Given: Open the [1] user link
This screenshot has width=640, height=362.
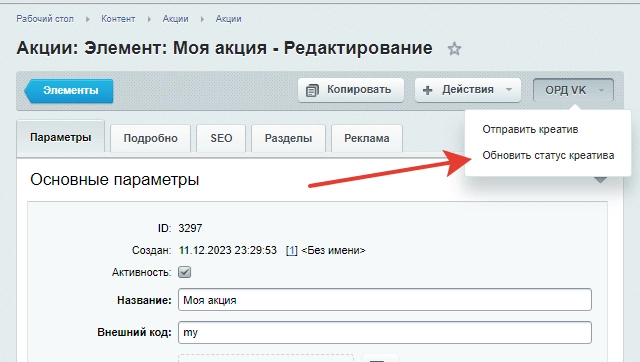Looking at the screenshot, I should pyautogui.click(x=292, y=250).
